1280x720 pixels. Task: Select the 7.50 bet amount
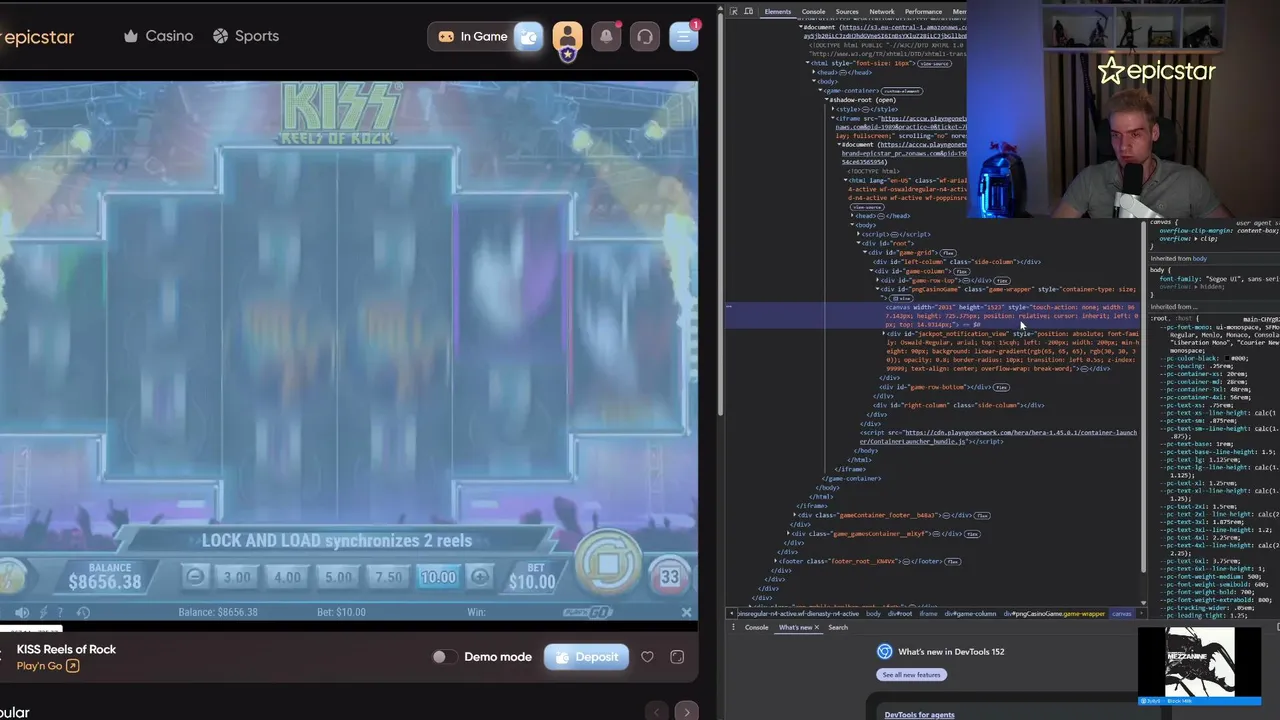click(x=388, y=577)
